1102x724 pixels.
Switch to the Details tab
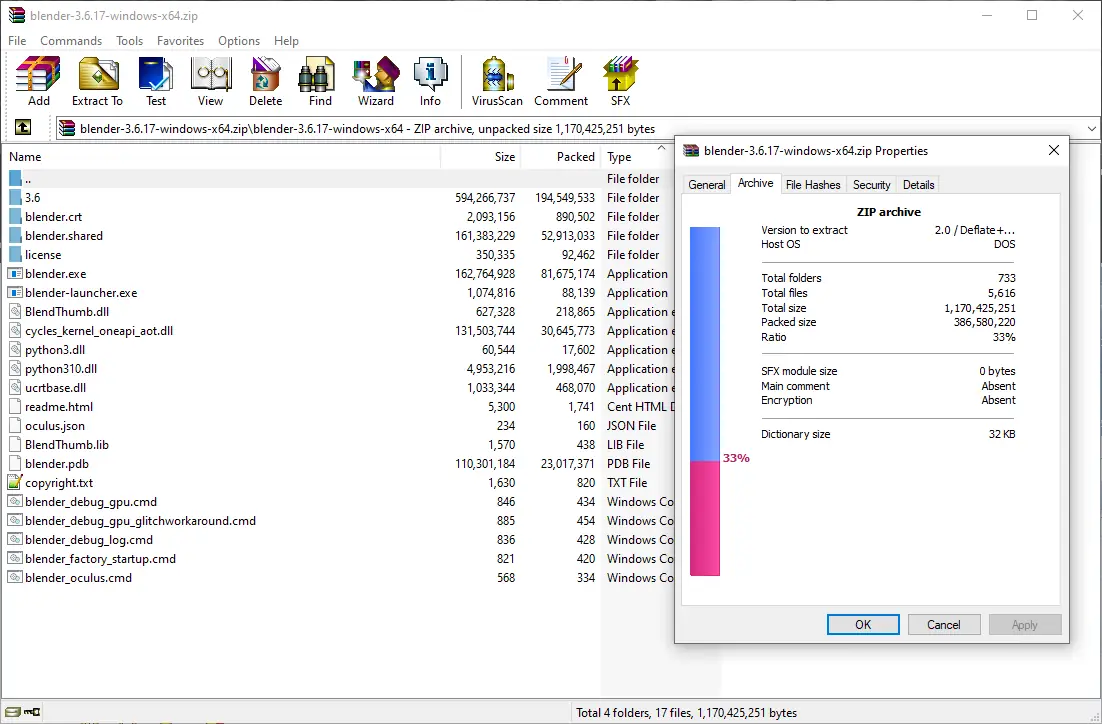(x=919, y=185)
